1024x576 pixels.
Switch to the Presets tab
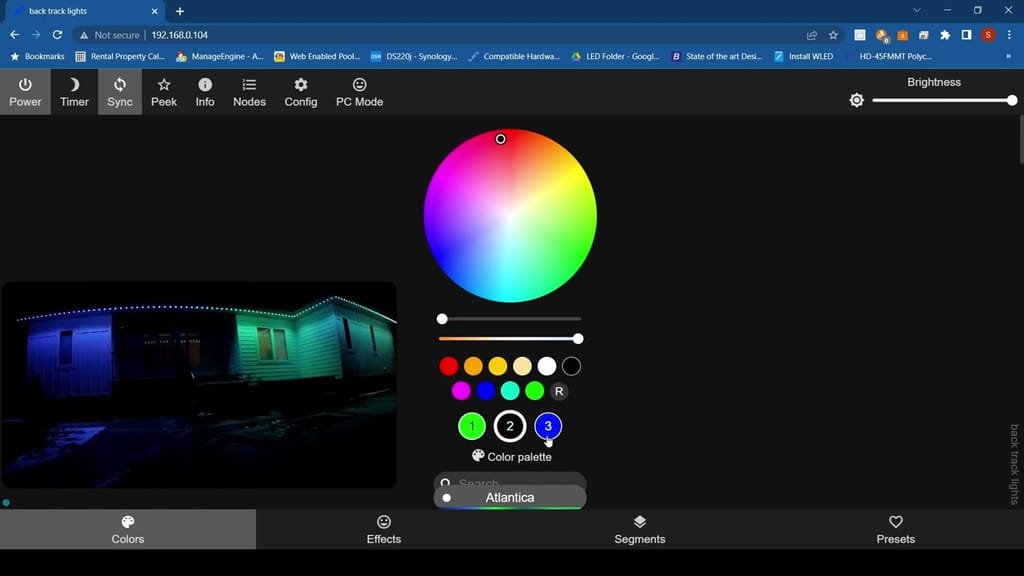coord(896,530)
